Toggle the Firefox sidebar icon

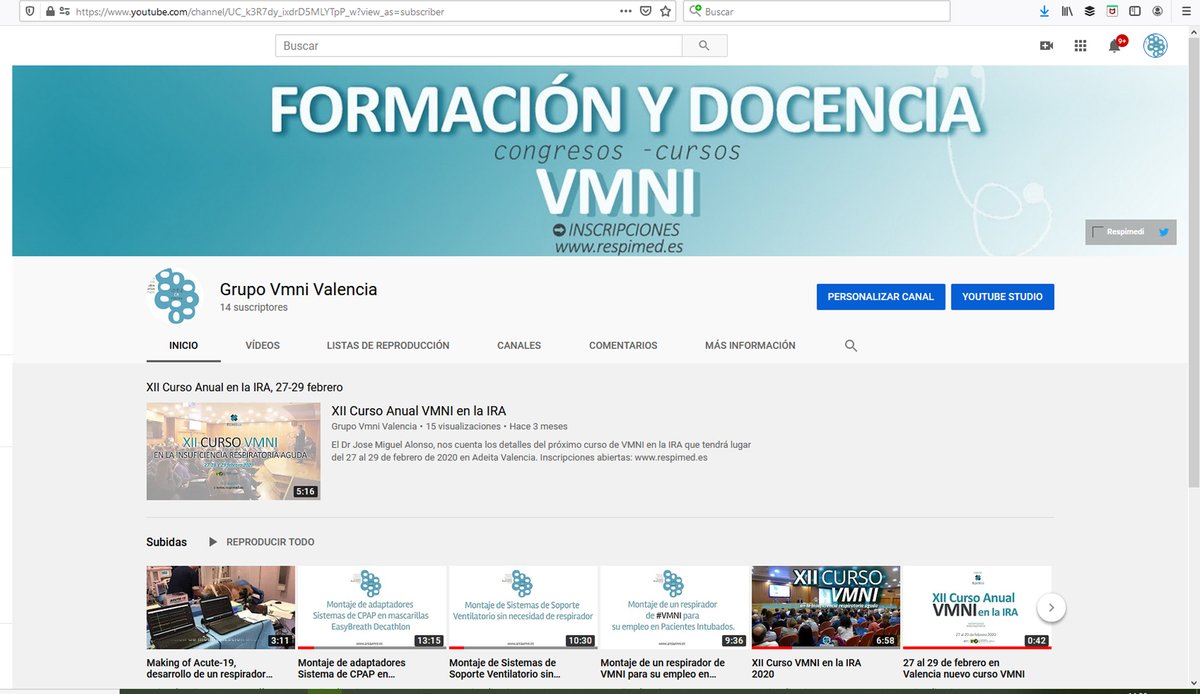point(1135,12)
